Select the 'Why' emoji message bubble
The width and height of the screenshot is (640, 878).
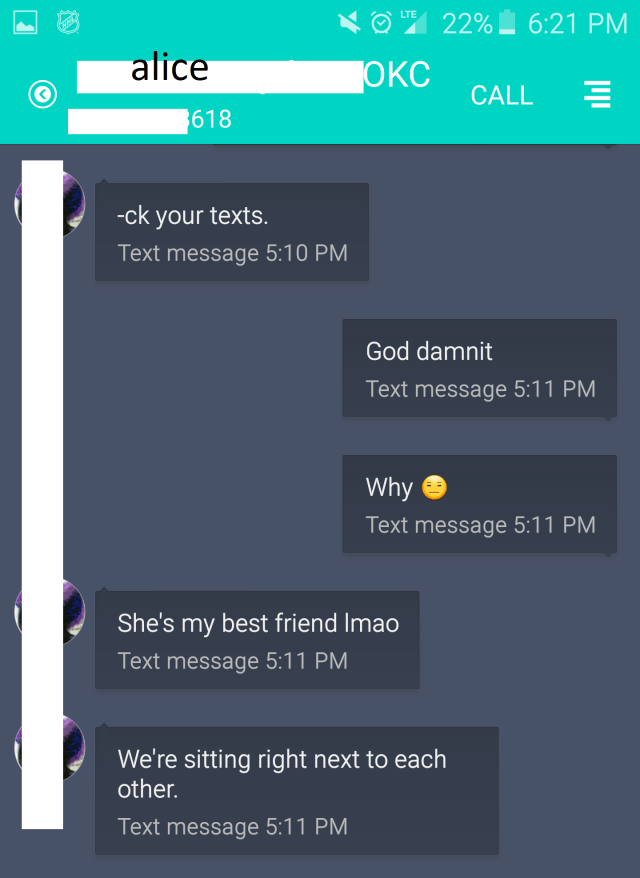[479, 504]
